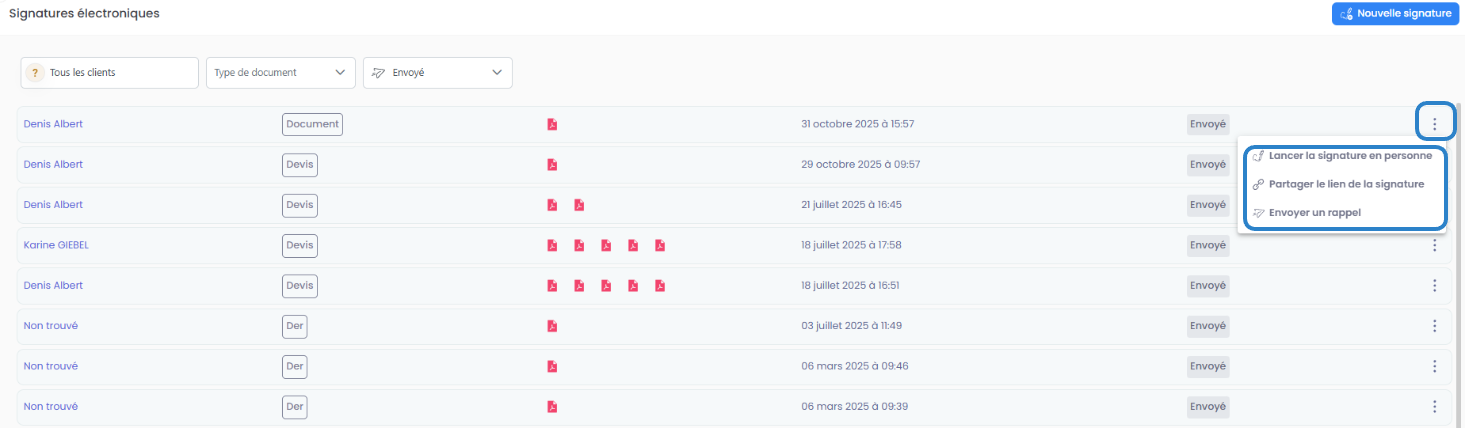
Task: Click the date 21 juillet 2025 à 16:45
Action: coord(852,205)
